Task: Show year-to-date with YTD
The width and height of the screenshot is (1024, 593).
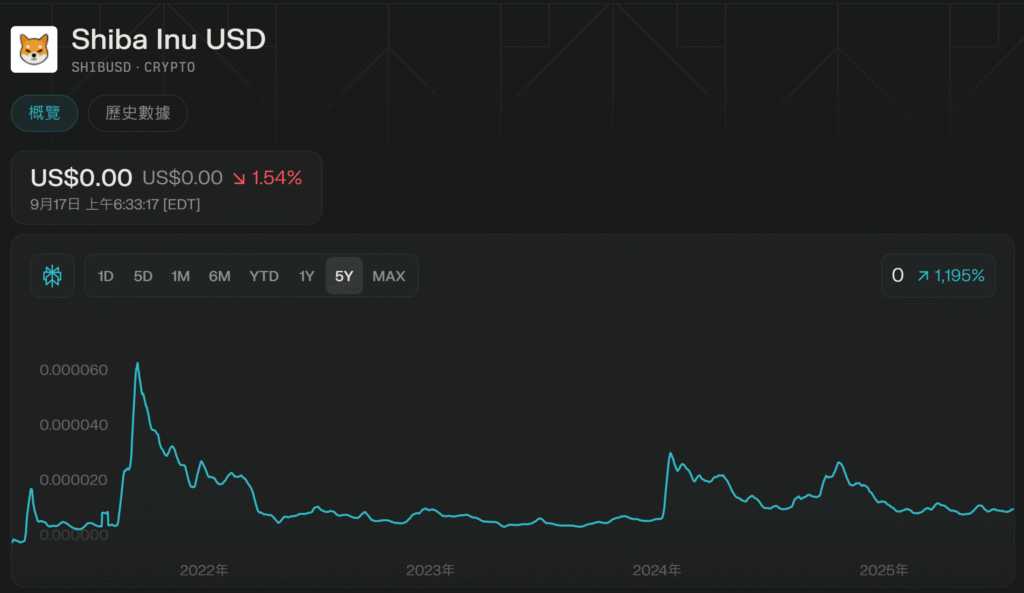Action: click(264, 276)
